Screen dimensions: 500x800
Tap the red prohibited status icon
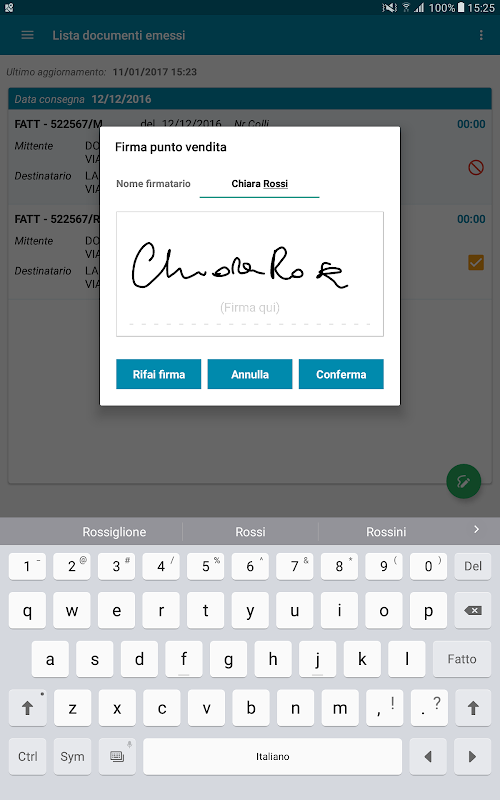(x=476, y=167)
